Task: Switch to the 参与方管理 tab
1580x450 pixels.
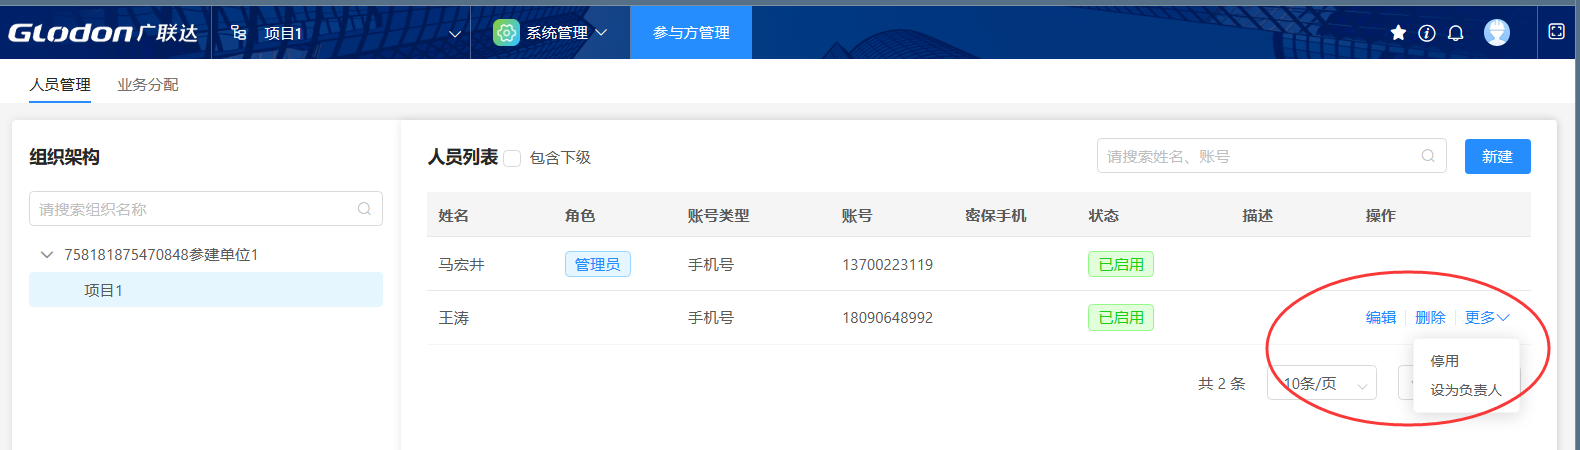Action: point(691,33)
